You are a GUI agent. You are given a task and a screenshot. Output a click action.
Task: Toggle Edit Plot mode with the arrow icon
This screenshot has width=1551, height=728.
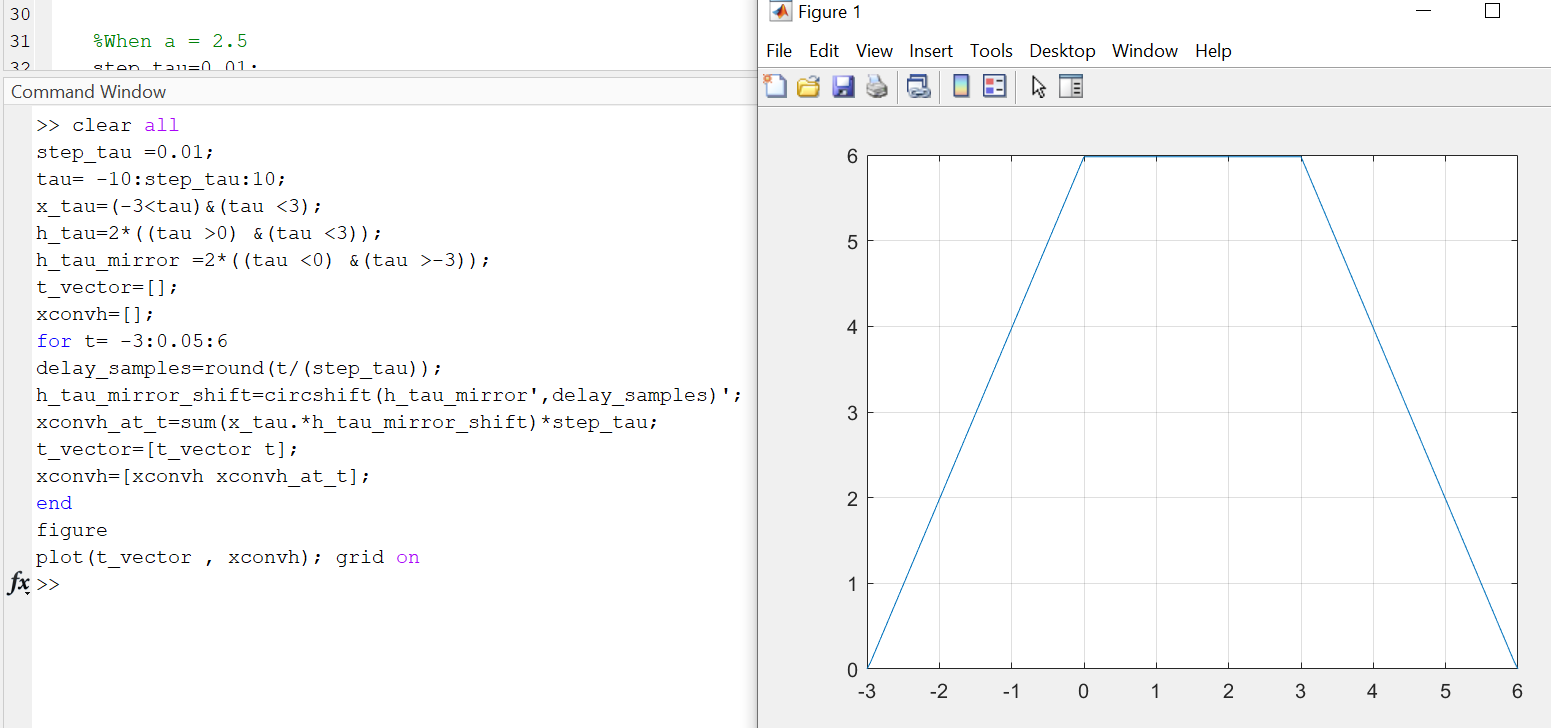click(1038, 86)
